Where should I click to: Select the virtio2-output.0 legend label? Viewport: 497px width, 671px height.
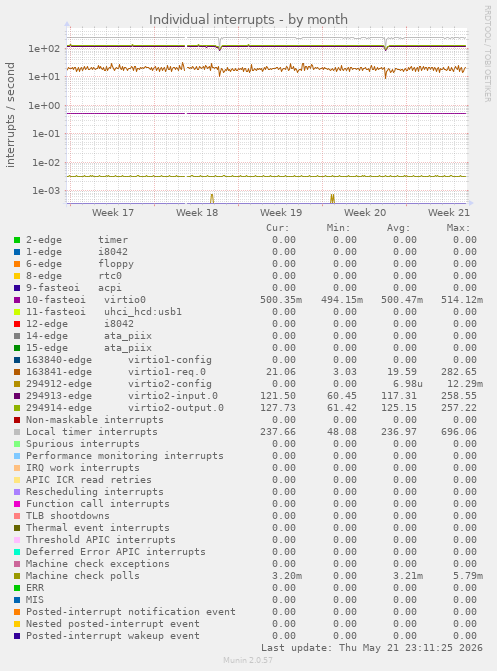click(176, 408)
